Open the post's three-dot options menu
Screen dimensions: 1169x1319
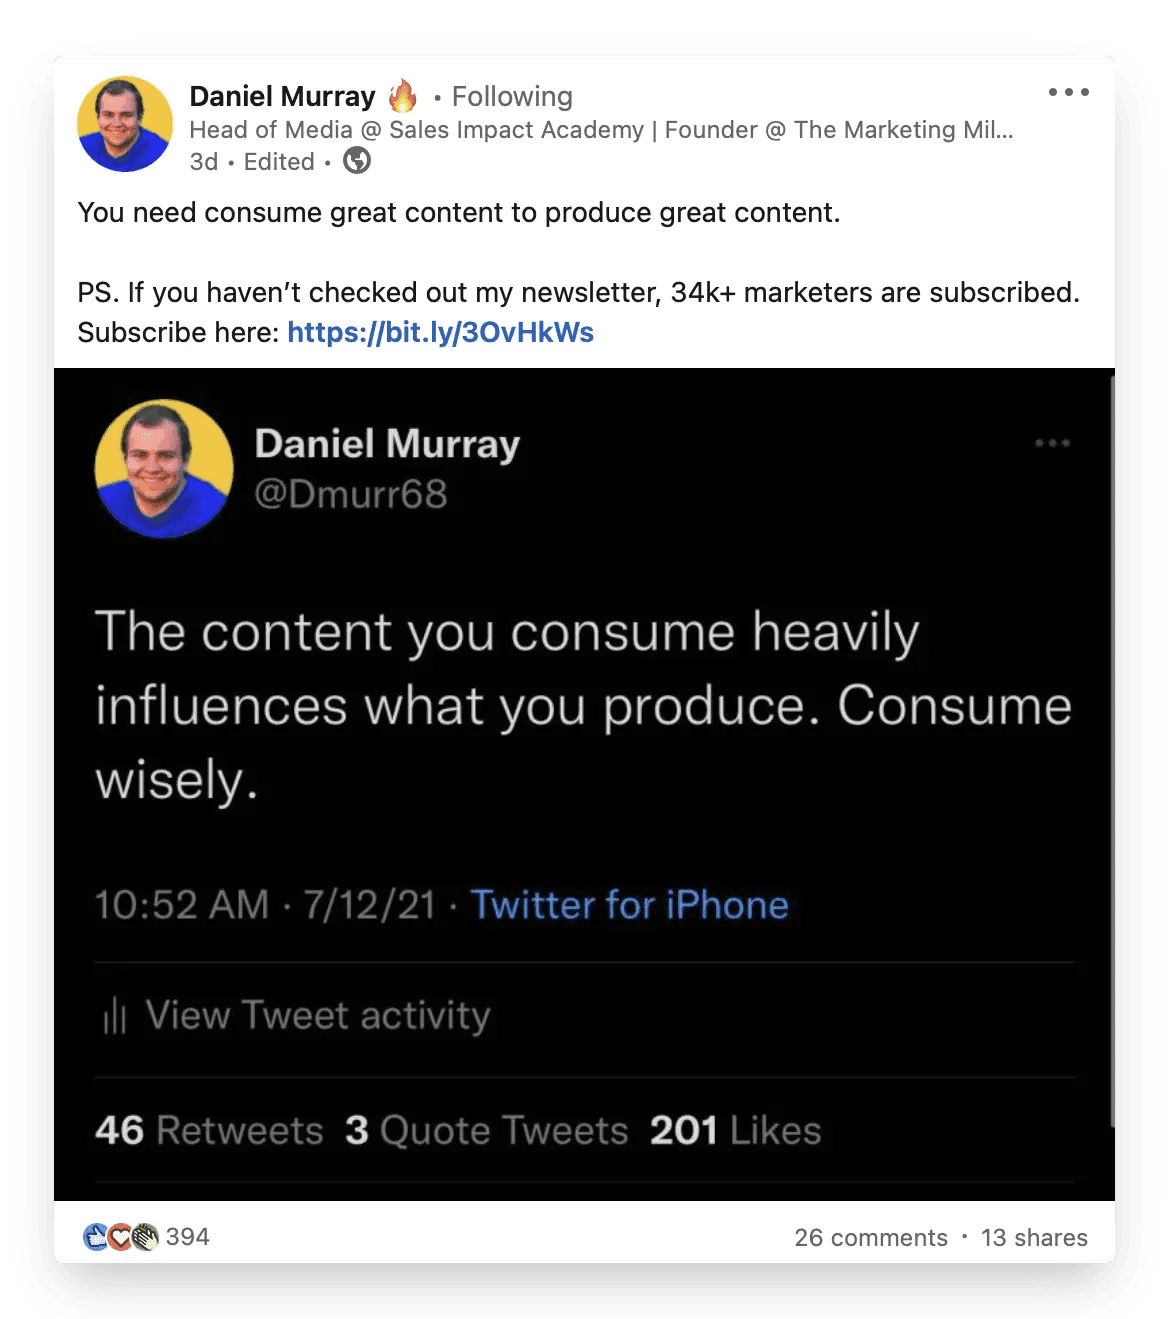point(1068,92)
